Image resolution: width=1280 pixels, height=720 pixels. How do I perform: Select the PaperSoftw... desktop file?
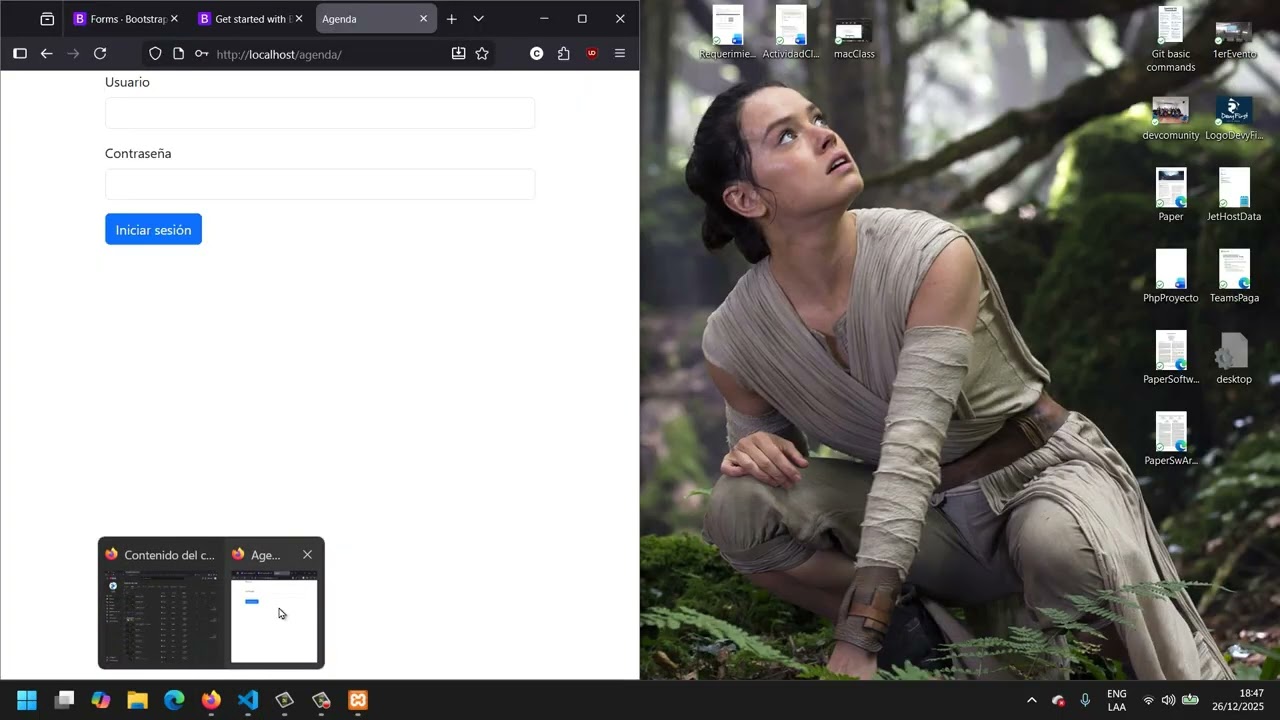(1171, 358)
